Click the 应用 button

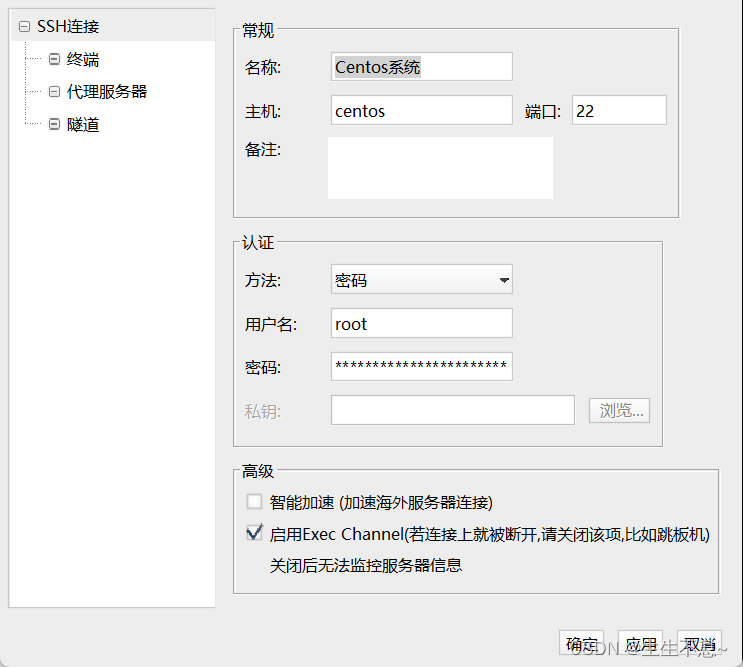click(x=640, y=643)
